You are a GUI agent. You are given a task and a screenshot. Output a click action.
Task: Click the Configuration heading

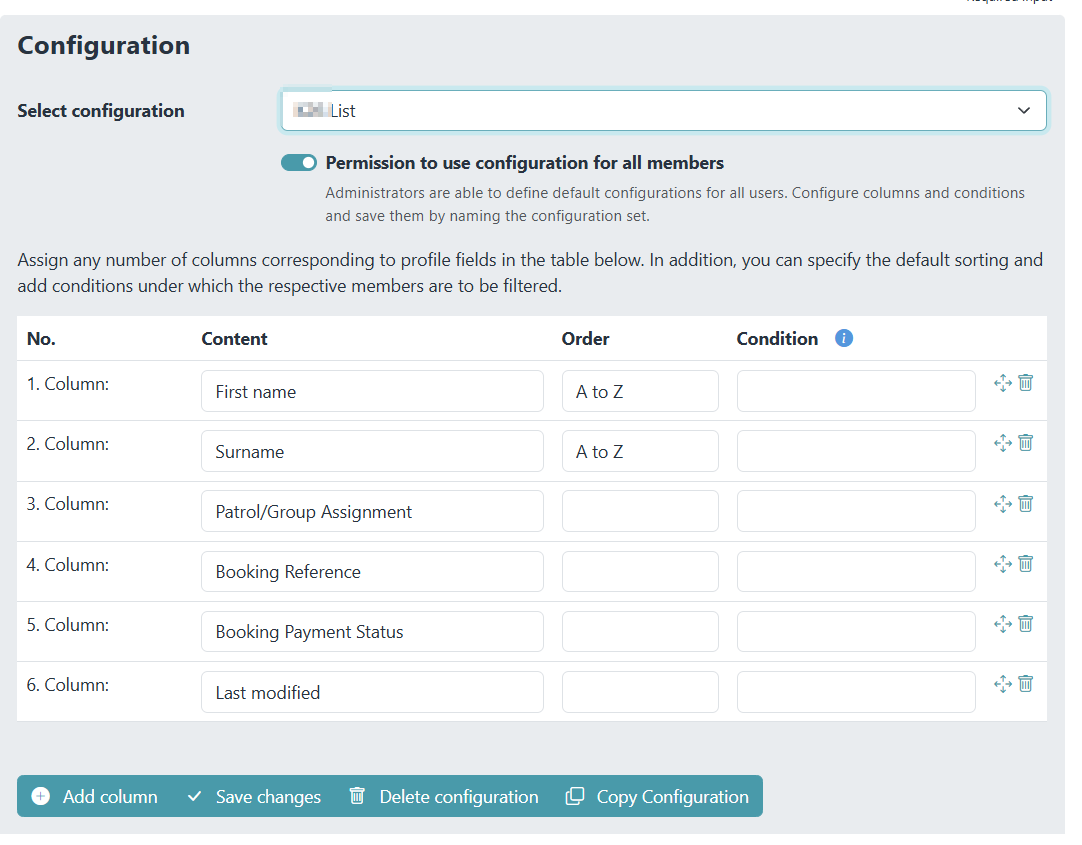(x=104, y=46)
